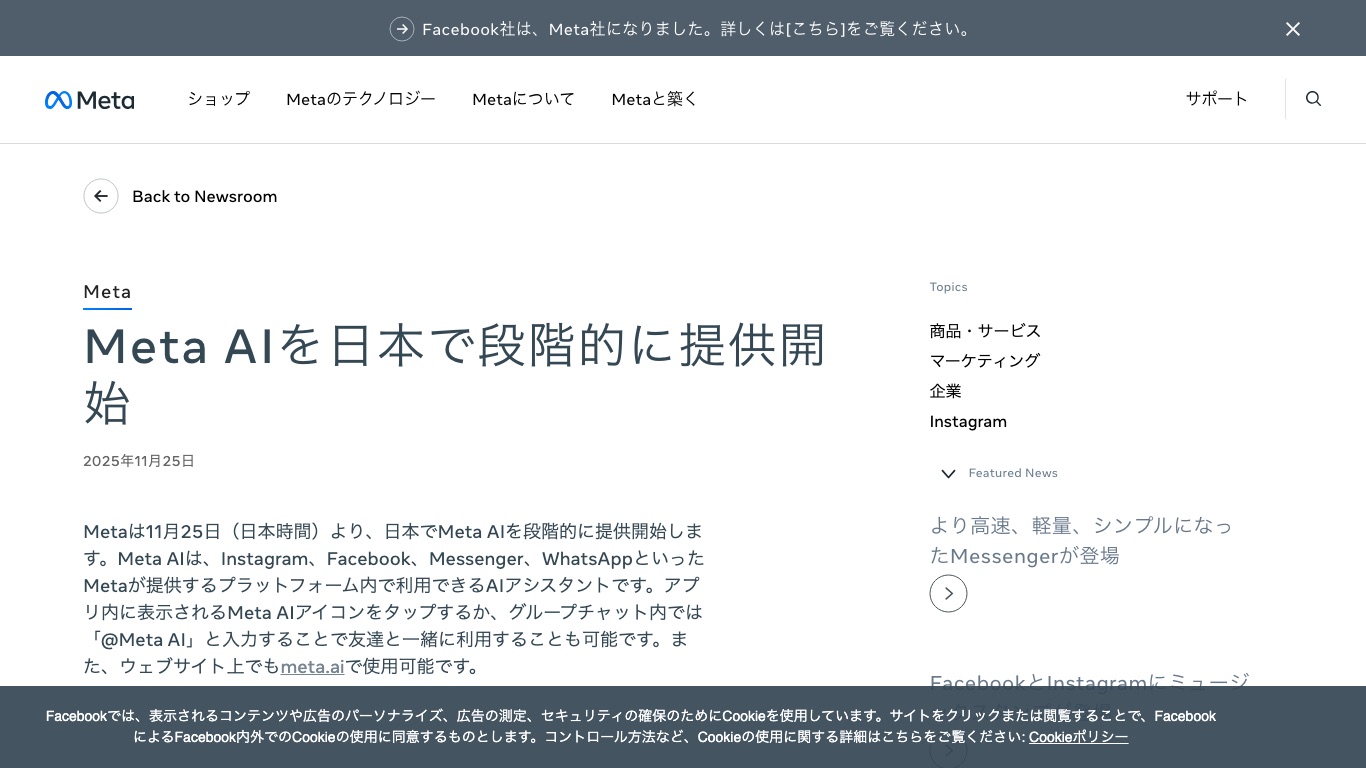Go Back to Newsroom
1366x768 pixels.
pyautogui.click(x=205, y=196)
